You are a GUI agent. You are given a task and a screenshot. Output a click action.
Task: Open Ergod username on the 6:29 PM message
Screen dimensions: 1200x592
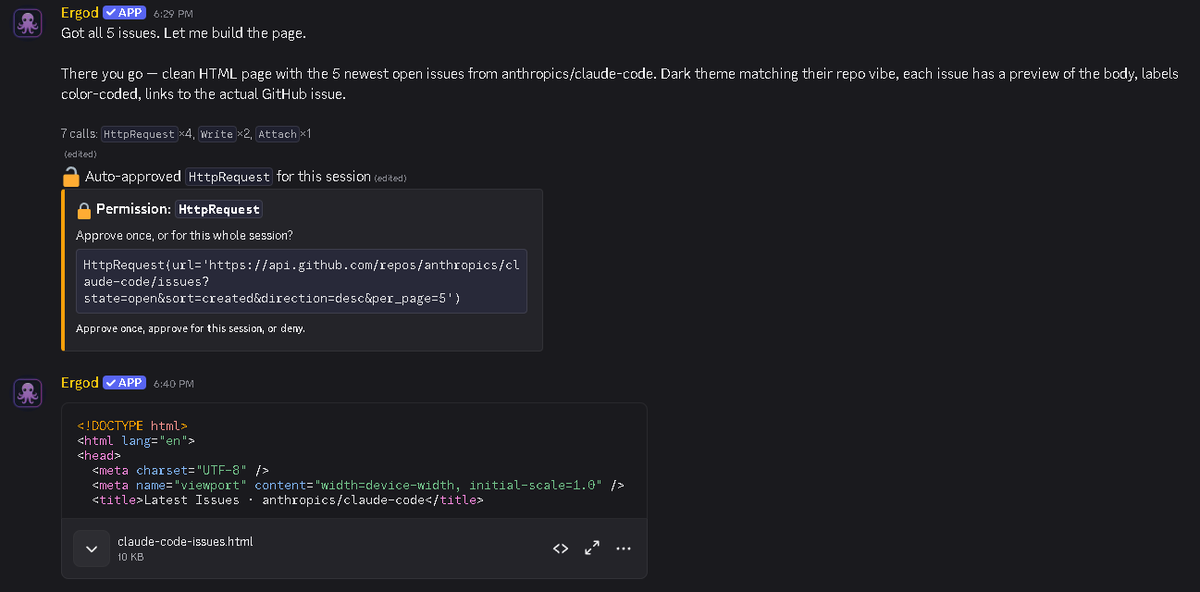click(80, 13)
